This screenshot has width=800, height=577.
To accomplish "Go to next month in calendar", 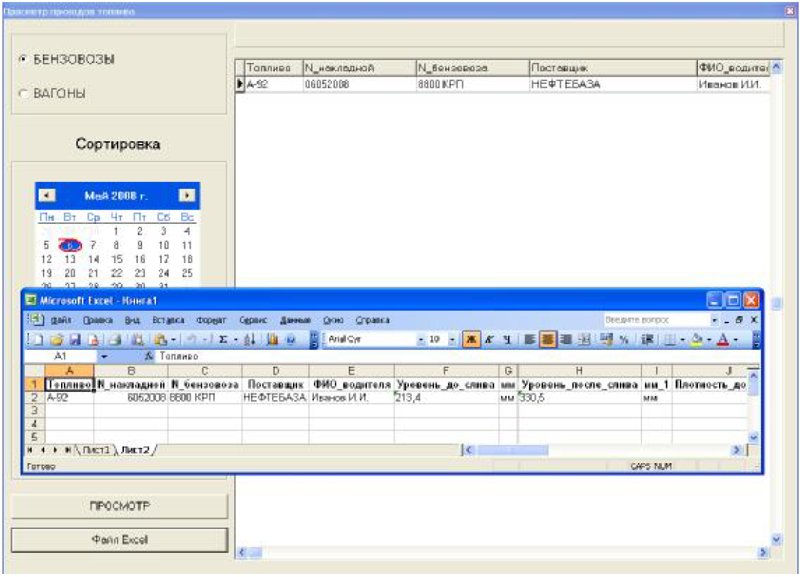I will coord(187,196).
